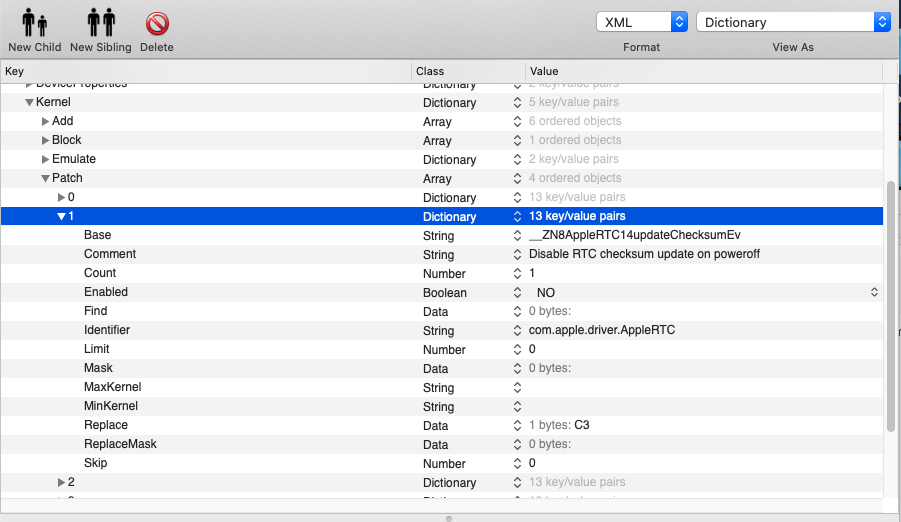Open class stepper for Replace row
Screen dimensions: 901x522
pos(517,425)
